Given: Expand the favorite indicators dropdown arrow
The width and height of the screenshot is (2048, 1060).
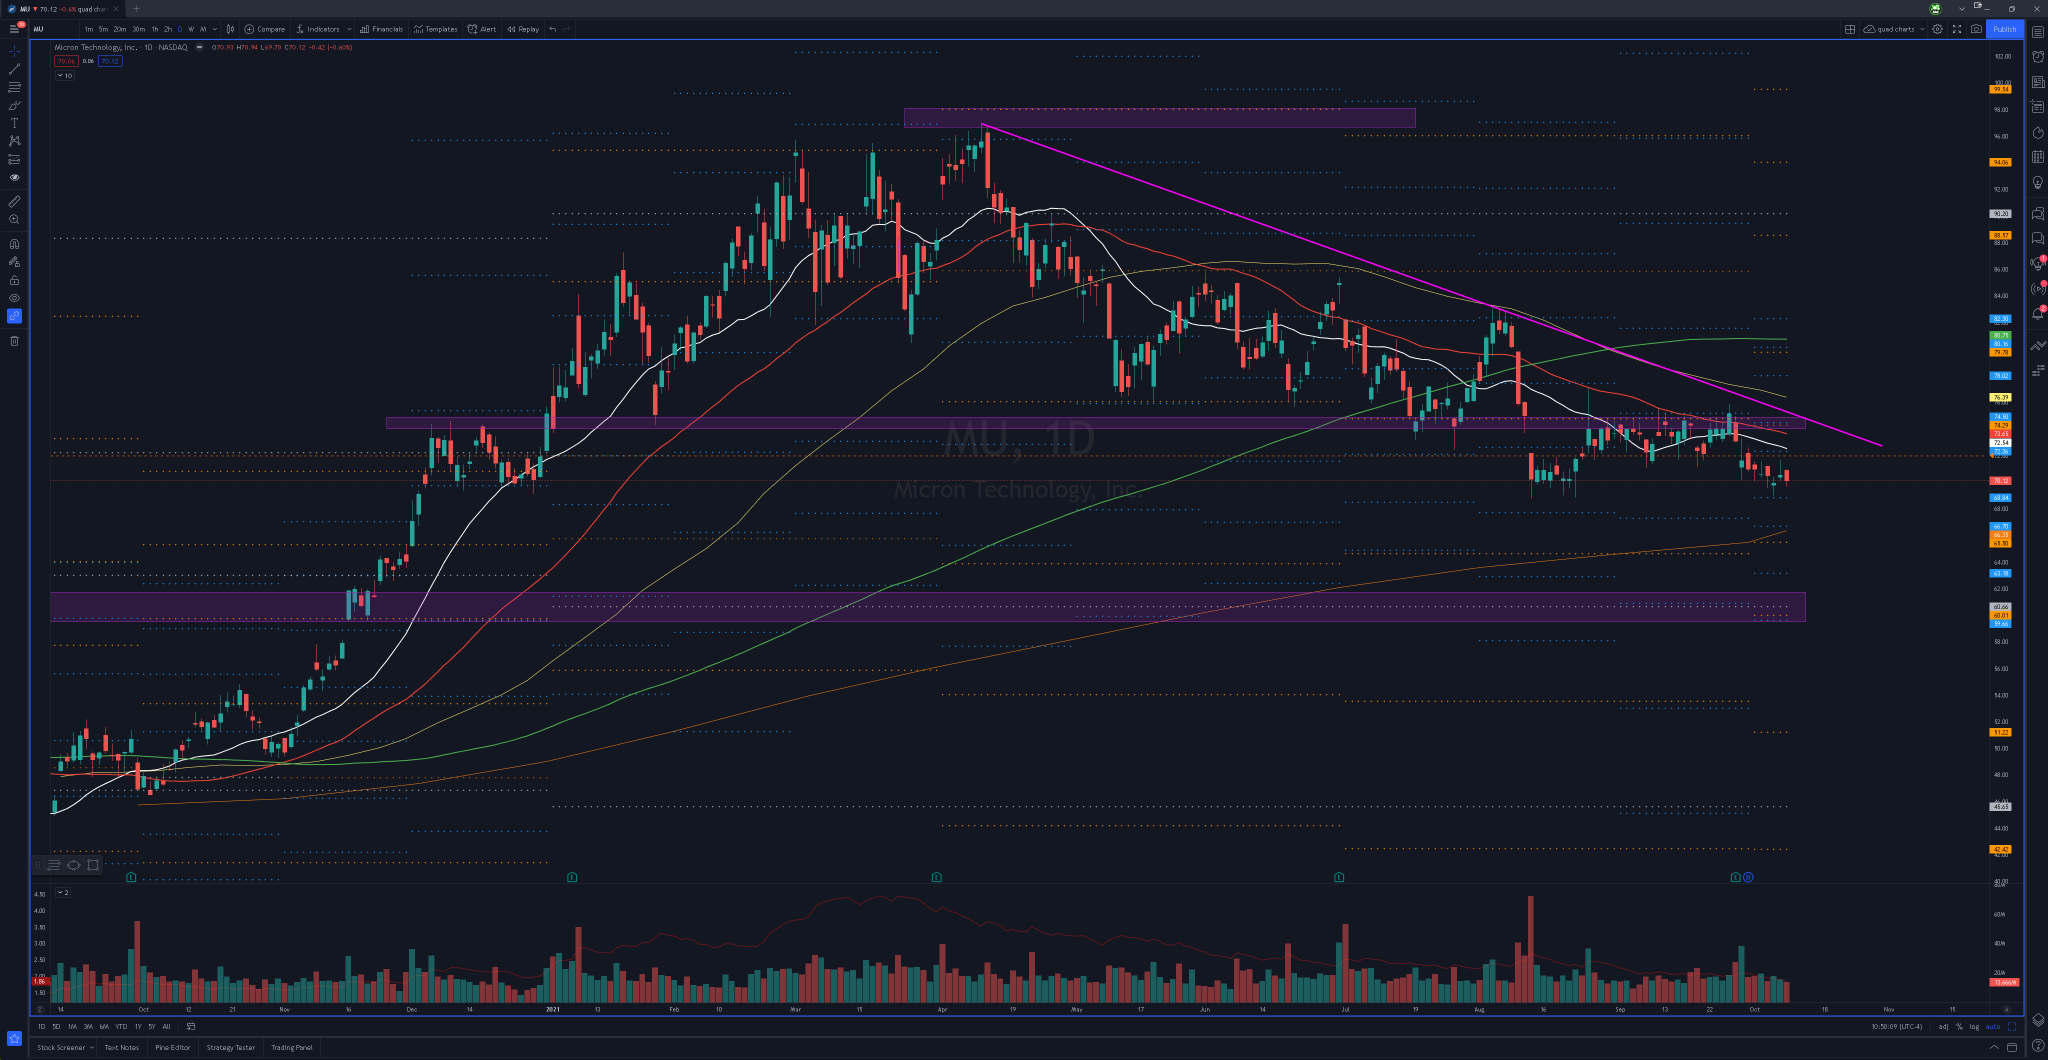Looking at the screenshot, I should pos(349,29).
